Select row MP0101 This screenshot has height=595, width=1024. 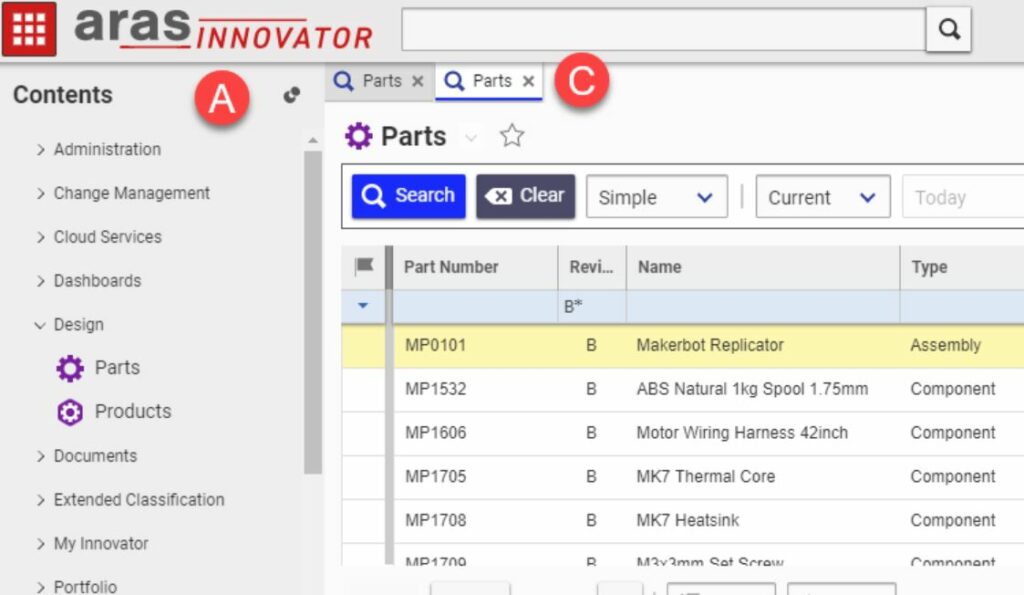click(682, 346)
